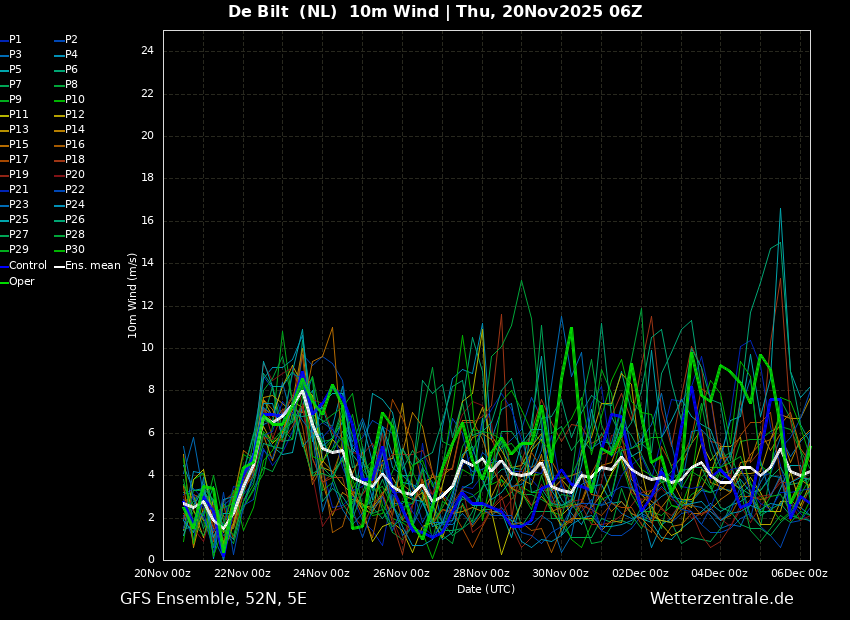
Task: Click the Date (UTC) axis title
Action: 486,589
